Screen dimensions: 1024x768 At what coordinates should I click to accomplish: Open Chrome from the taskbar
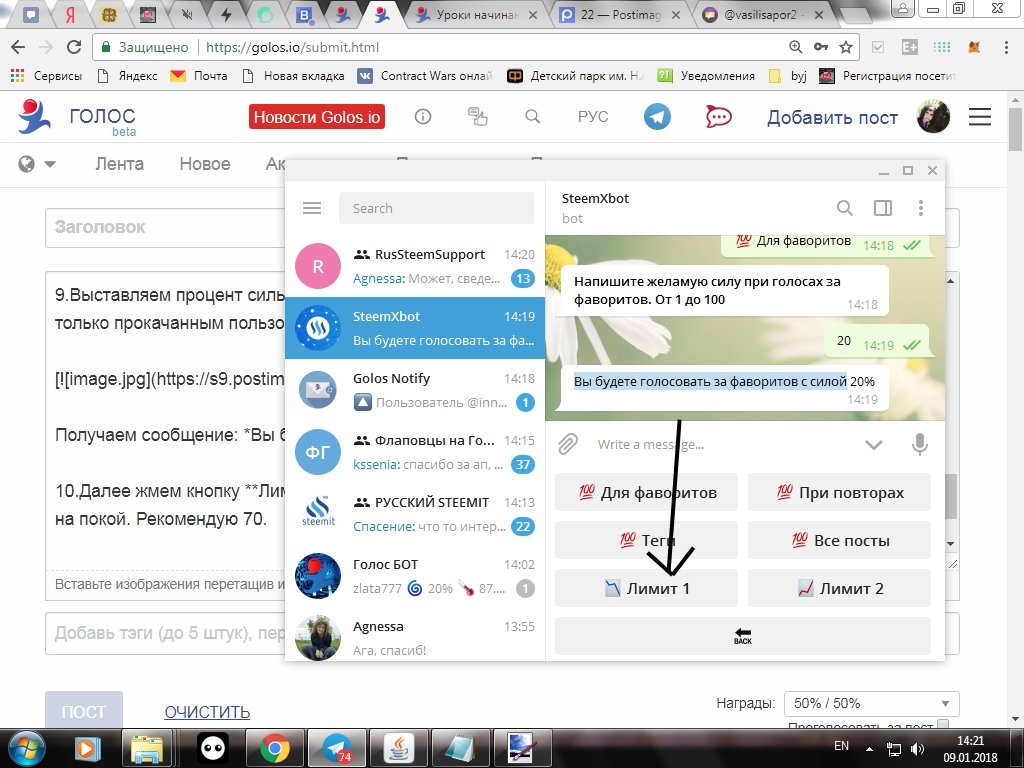coord(275,748)
